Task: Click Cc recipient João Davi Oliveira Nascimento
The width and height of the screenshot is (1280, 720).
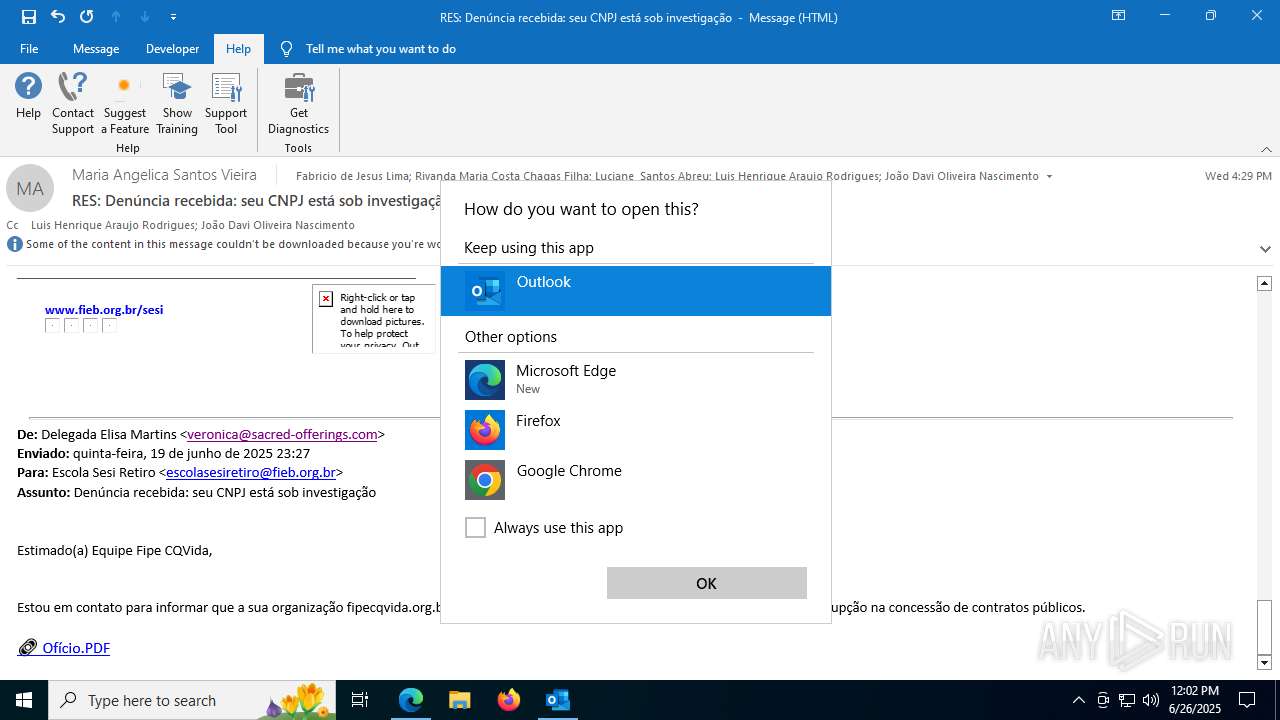Action: (278, 225)
